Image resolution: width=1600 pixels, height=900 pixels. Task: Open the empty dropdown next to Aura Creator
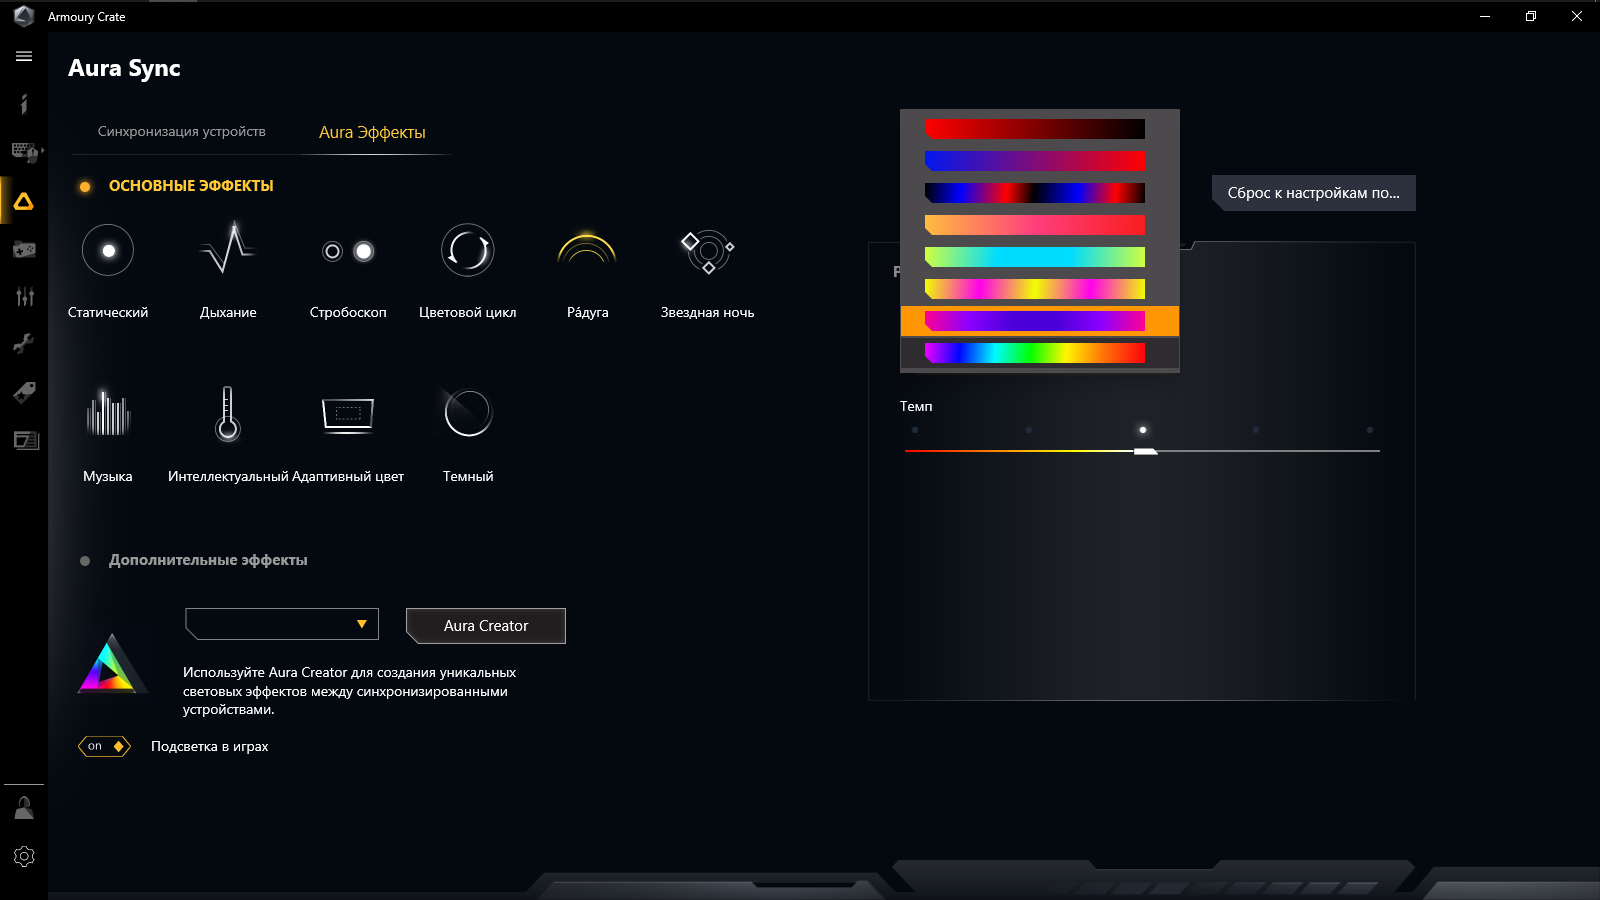point(281,624)
